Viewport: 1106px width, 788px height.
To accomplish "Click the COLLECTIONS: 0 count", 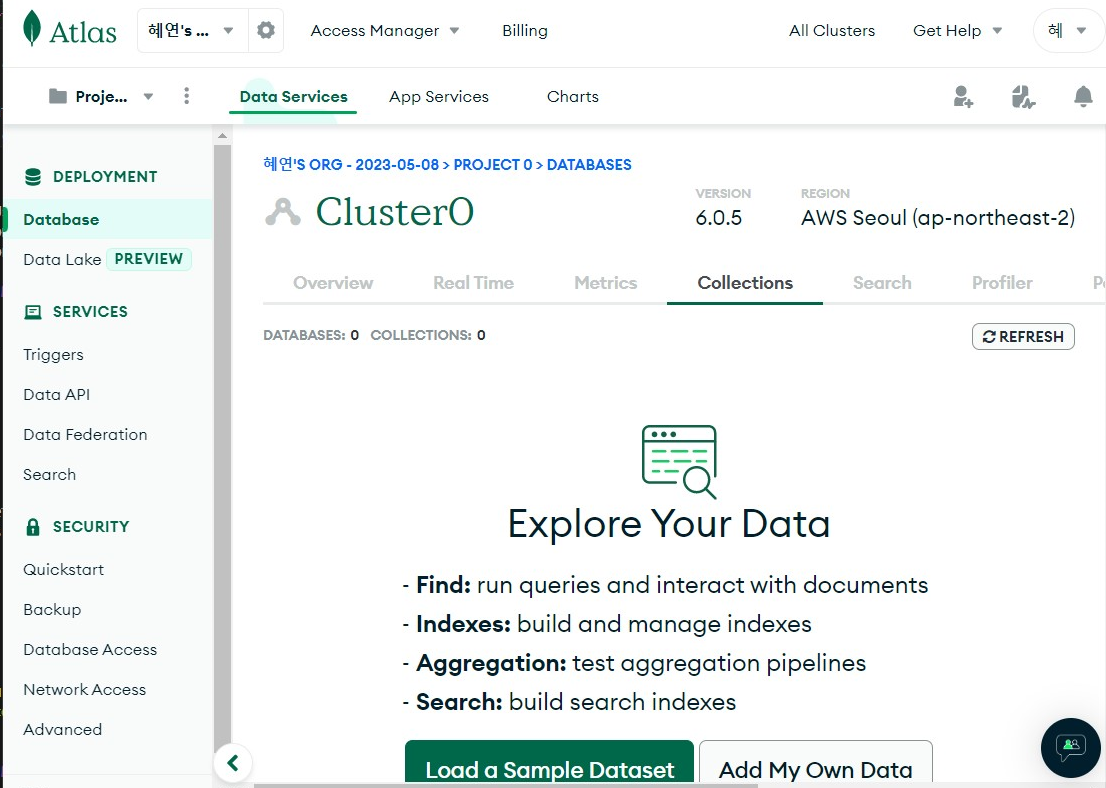I will click(x=428, y=335).
